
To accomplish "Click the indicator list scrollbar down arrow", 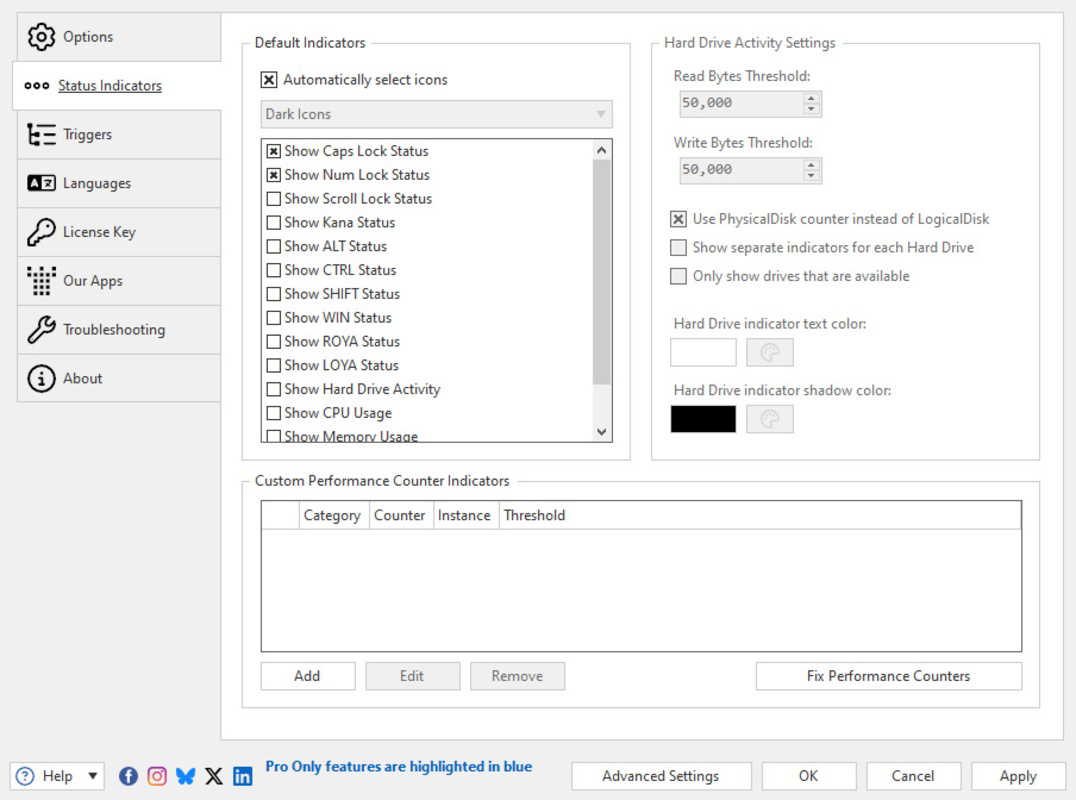I will tap(601, 431).
